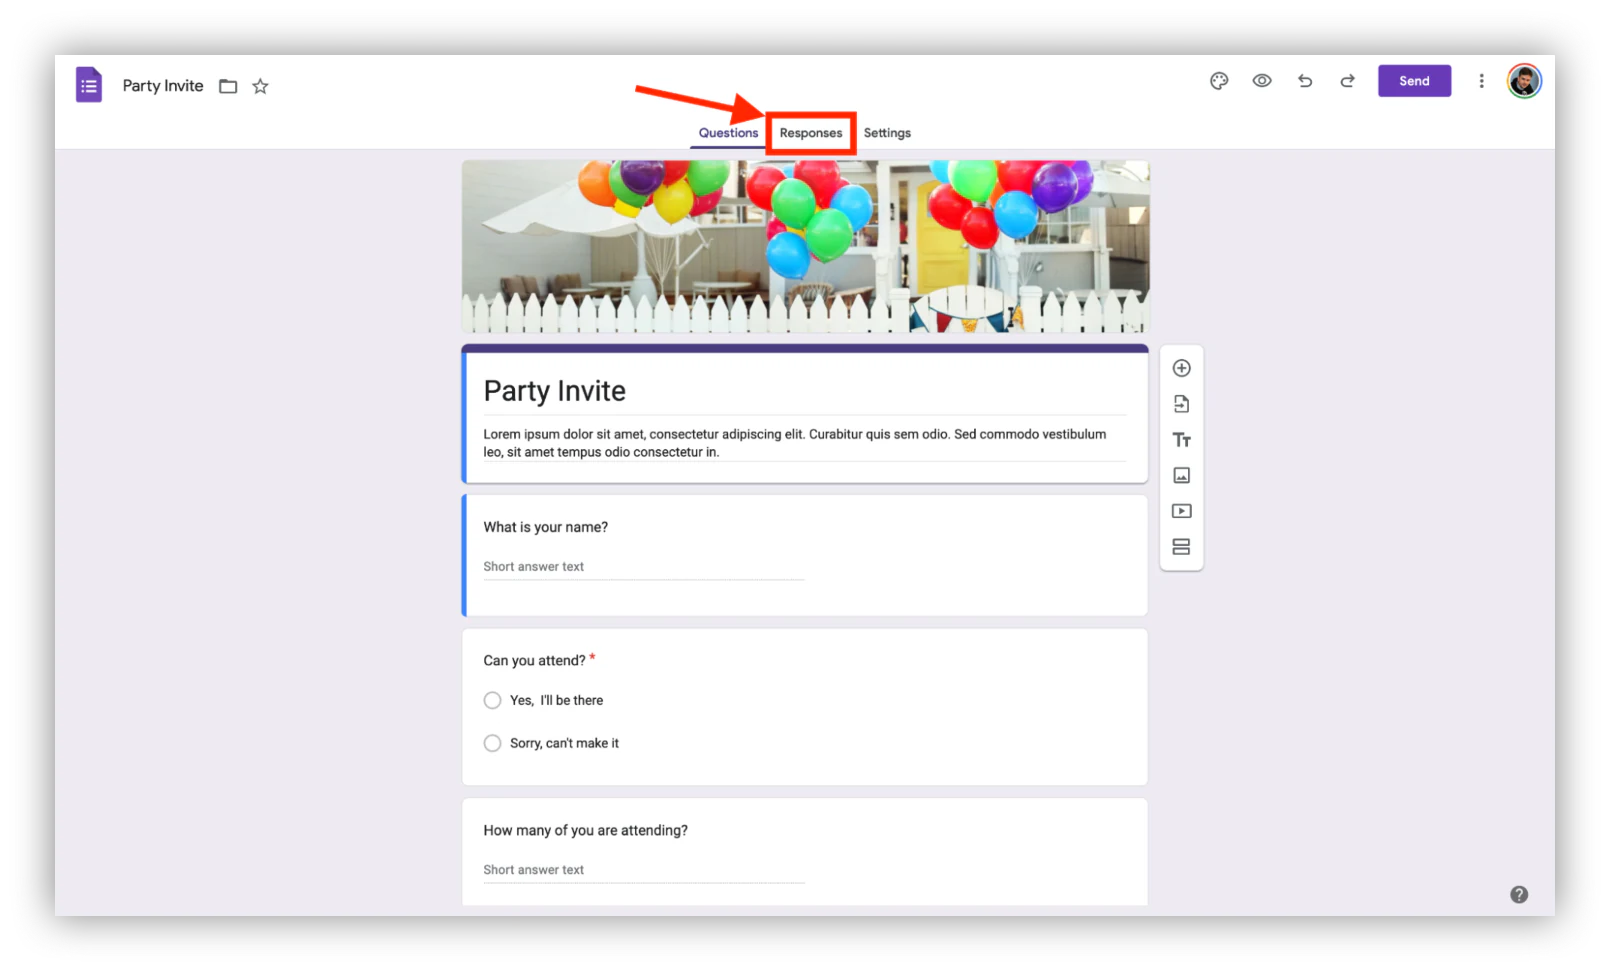Open the Settings tab
Viewport: 1610px width, 971px height.
(x=887, y=133)
